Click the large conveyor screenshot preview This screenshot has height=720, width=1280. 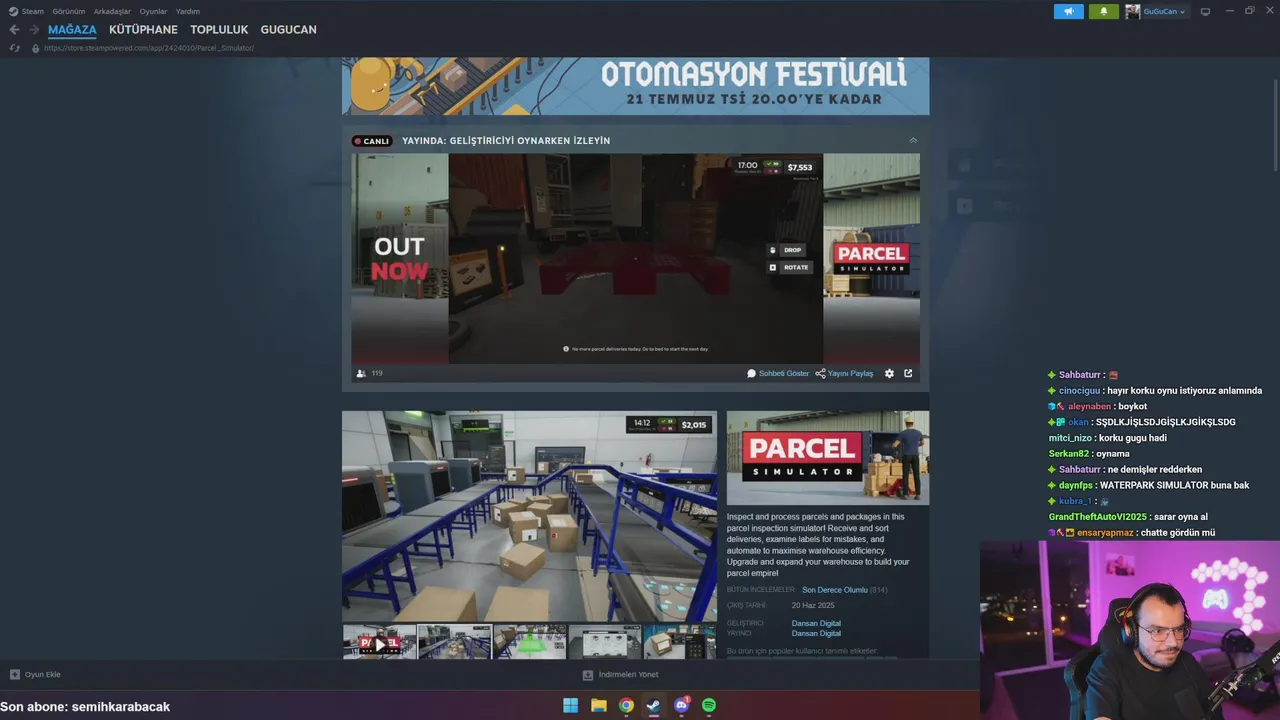(x=529, y=516)
